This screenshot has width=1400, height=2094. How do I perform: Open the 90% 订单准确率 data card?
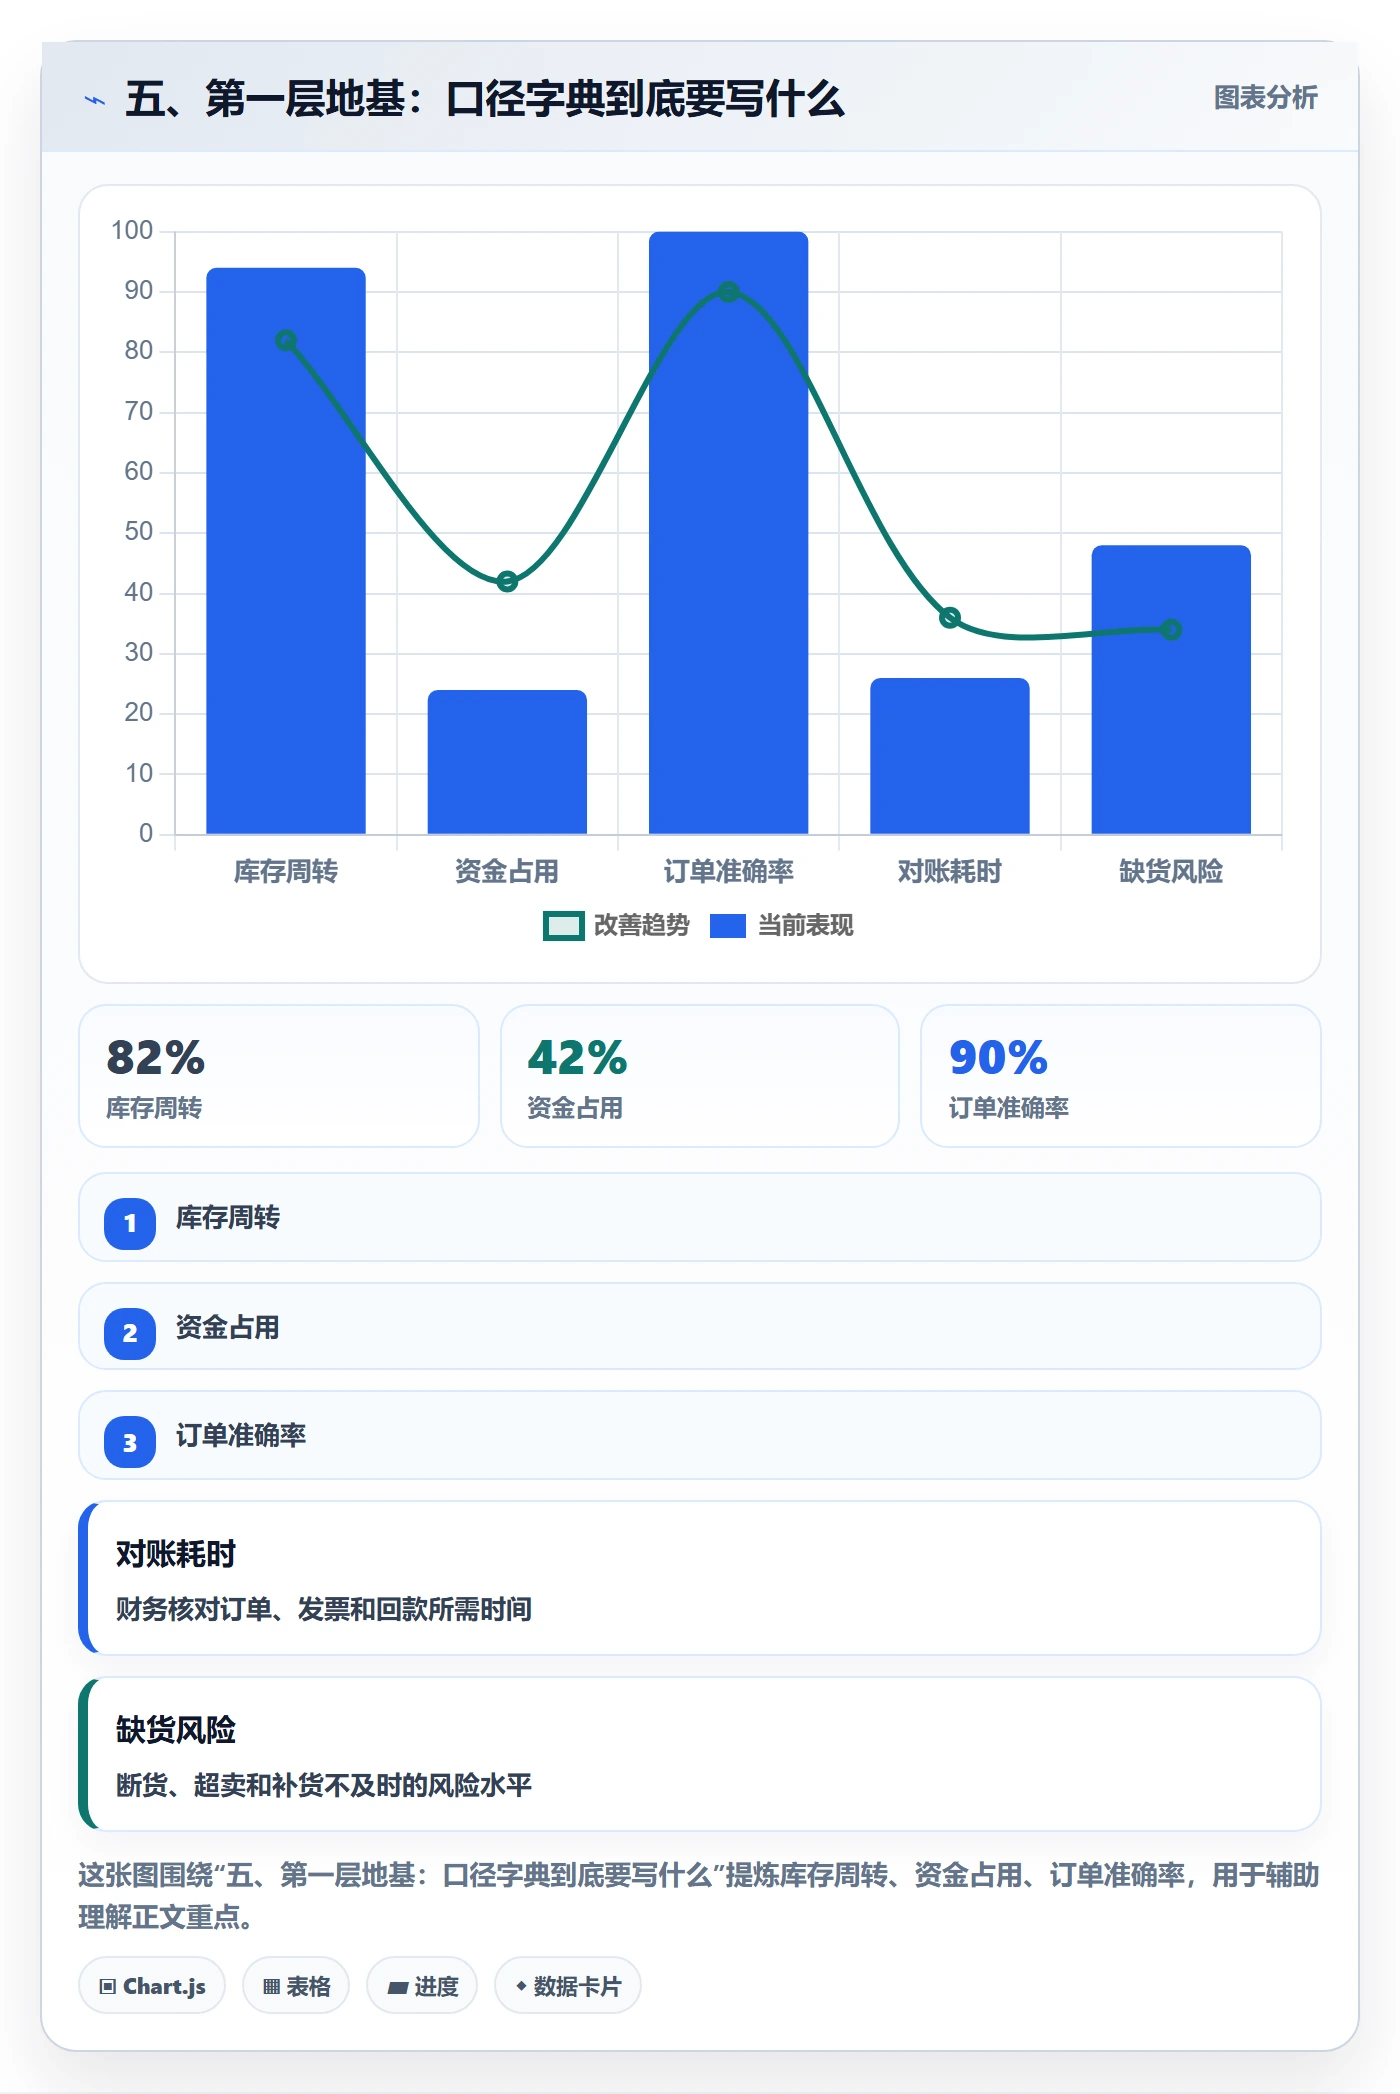(1121, 1076)
